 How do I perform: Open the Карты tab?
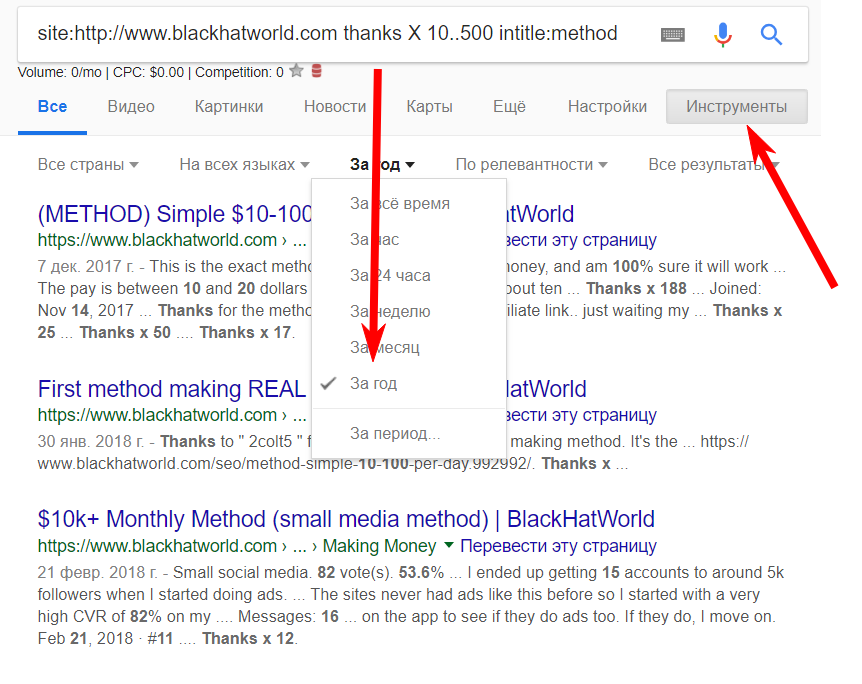tap(429, 106)
